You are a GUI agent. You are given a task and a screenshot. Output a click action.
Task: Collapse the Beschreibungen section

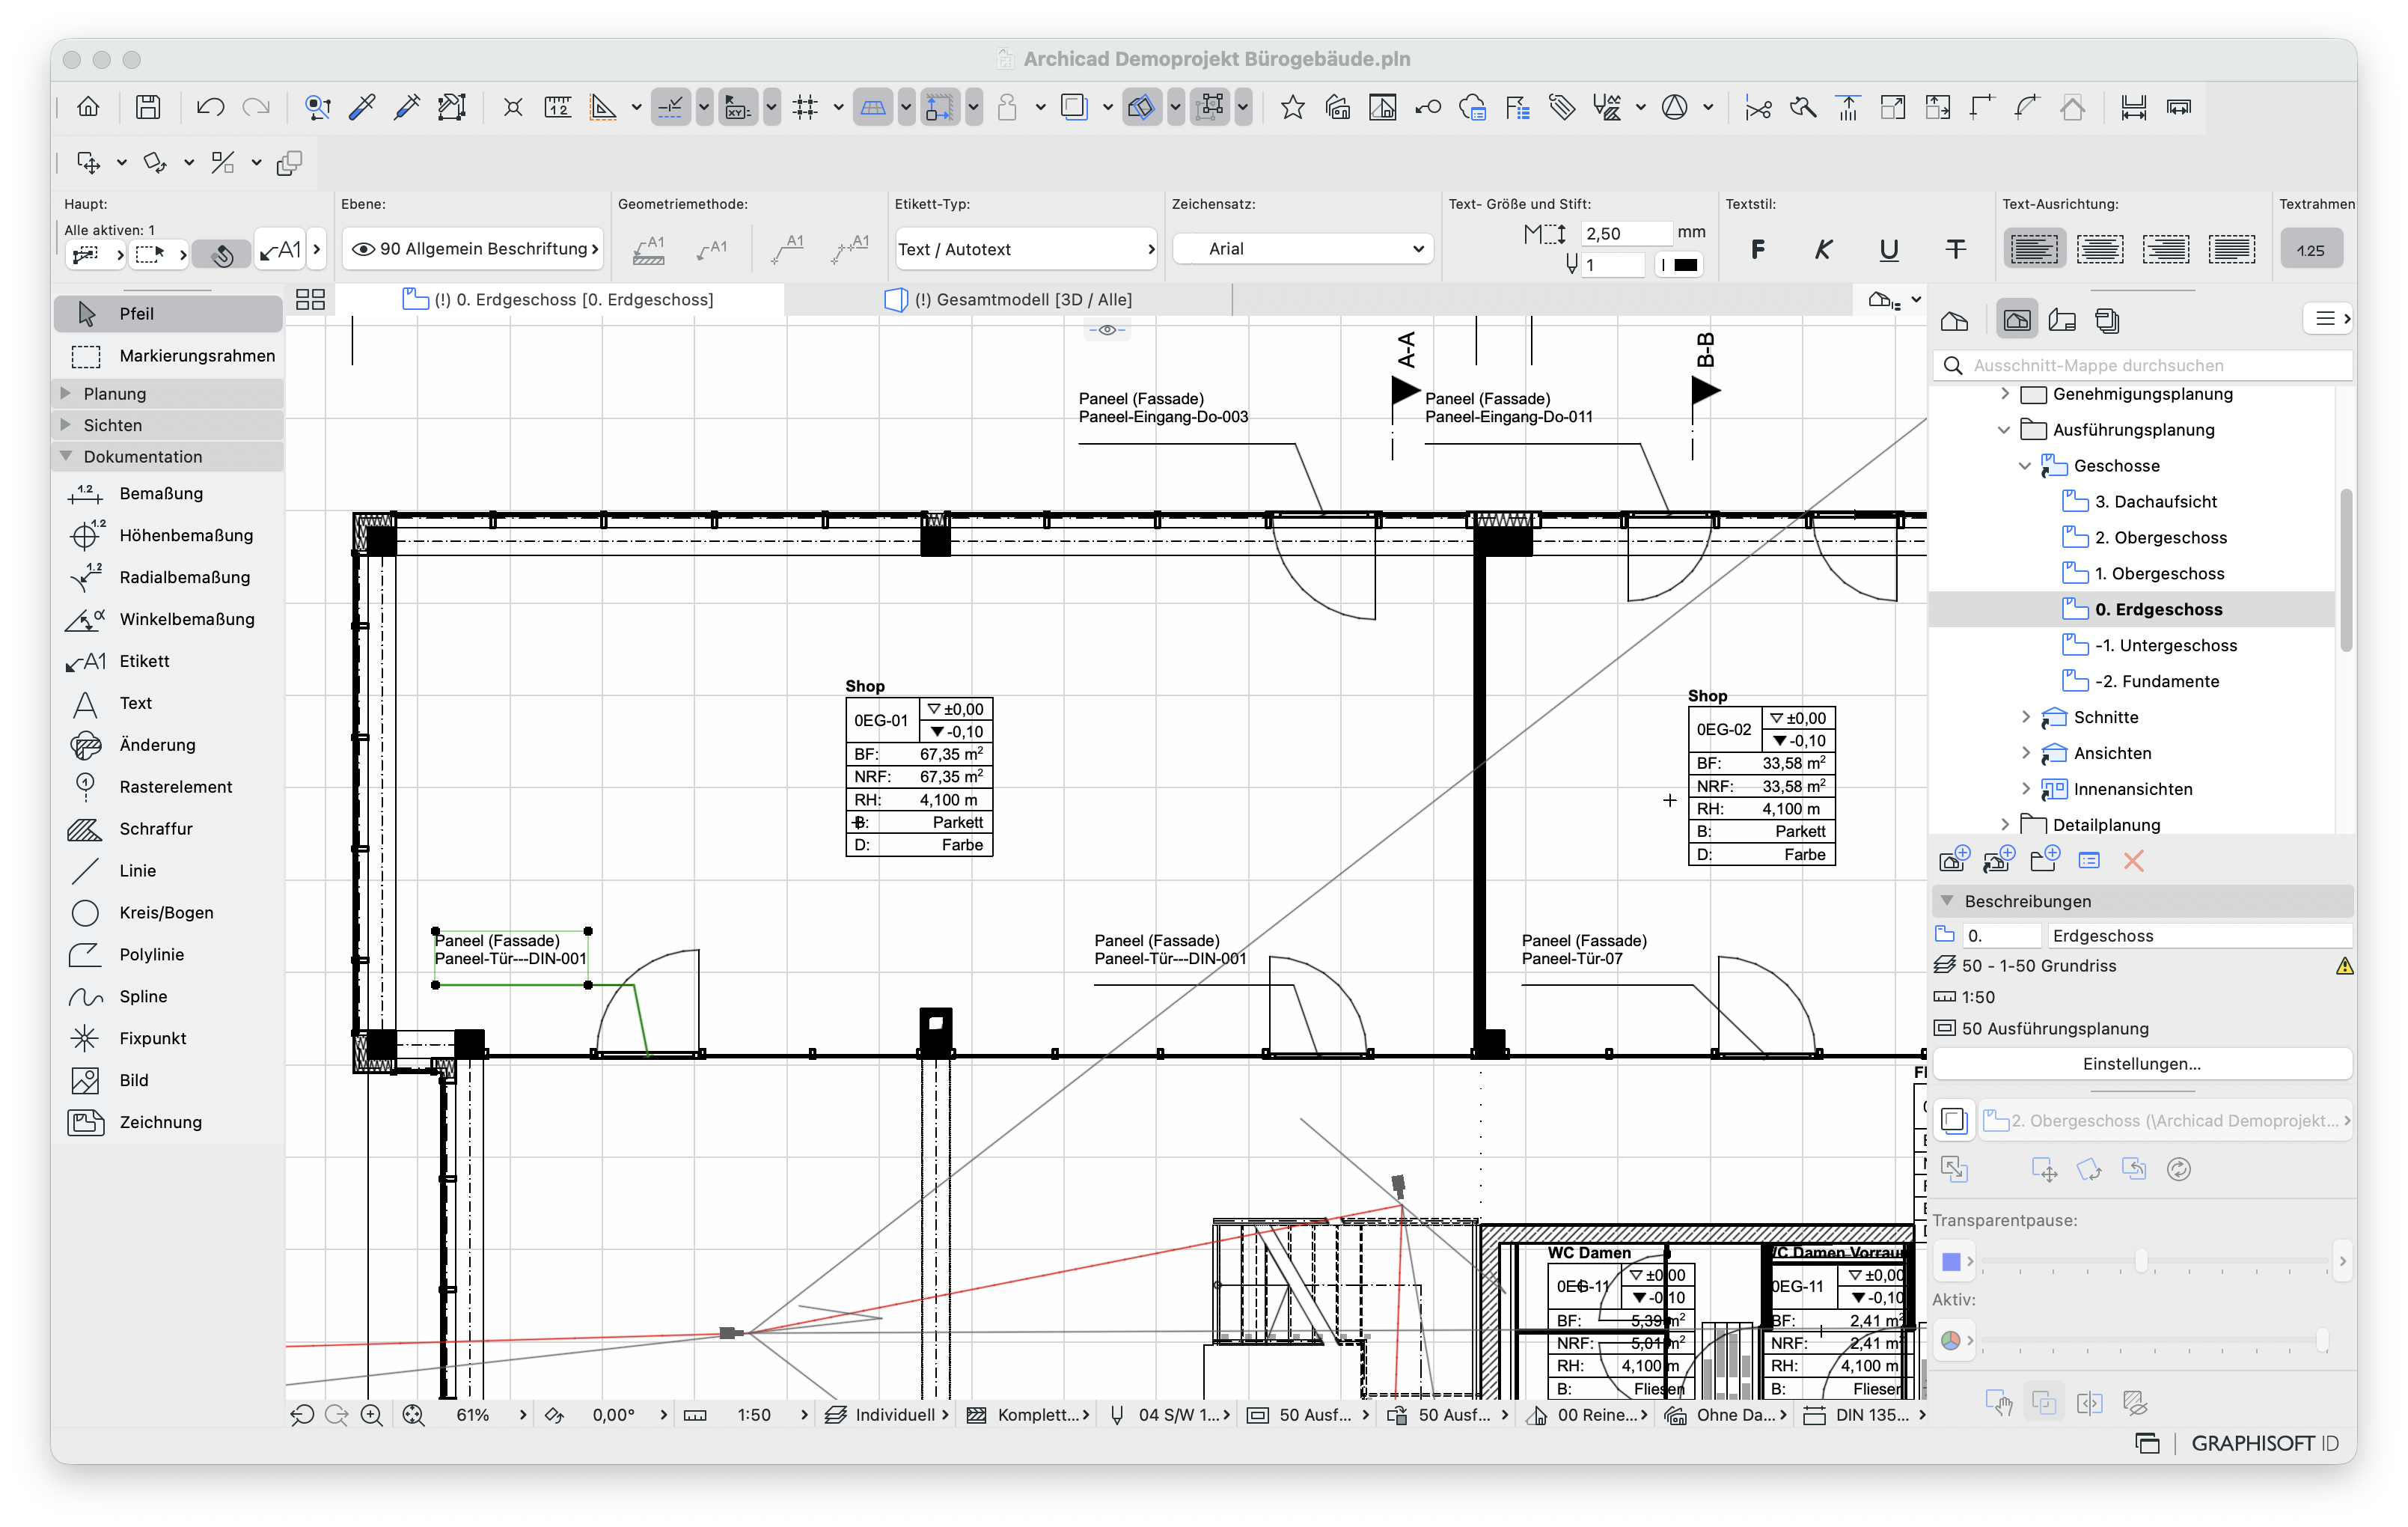tap(1948, 902)
